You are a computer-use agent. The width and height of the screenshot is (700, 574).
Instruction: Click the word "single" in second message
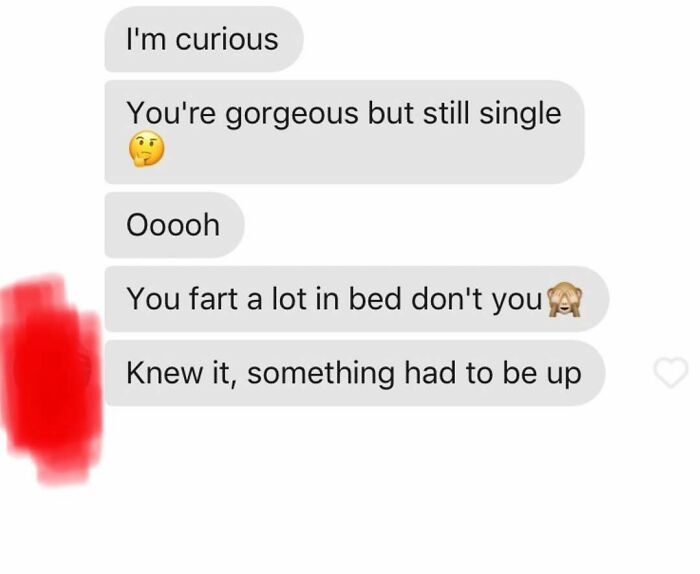click(520, 114)
